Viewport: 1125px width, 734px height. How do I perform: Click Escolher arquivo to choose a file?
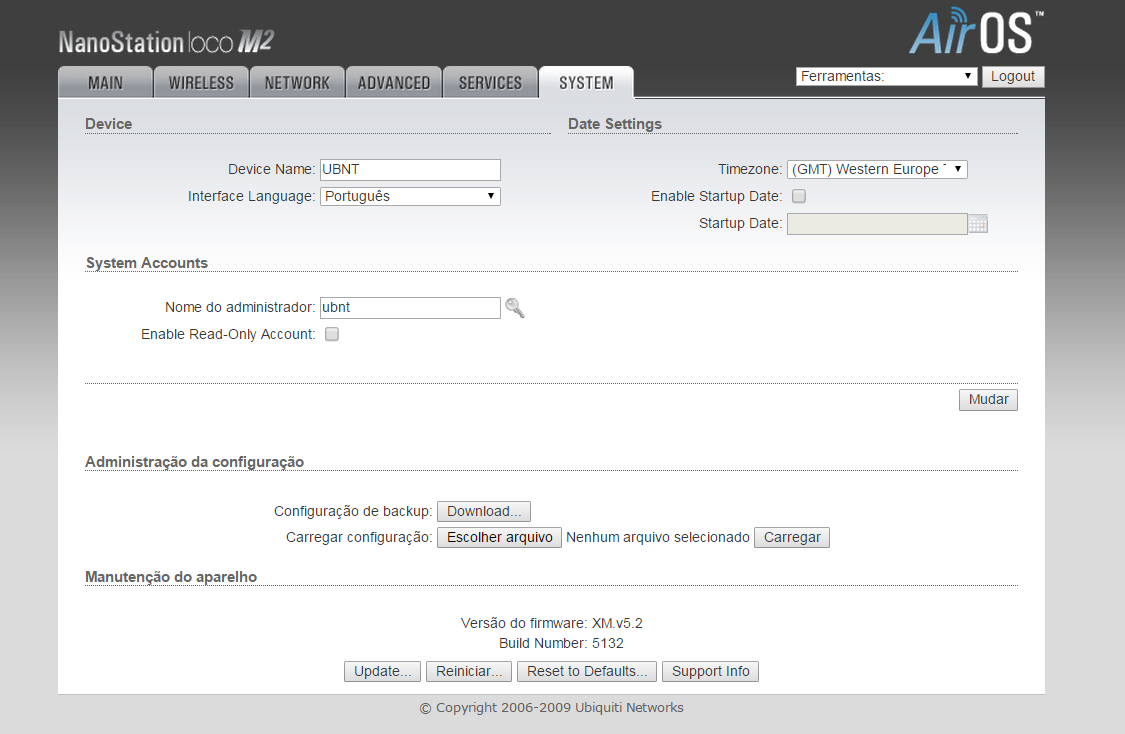499,537
